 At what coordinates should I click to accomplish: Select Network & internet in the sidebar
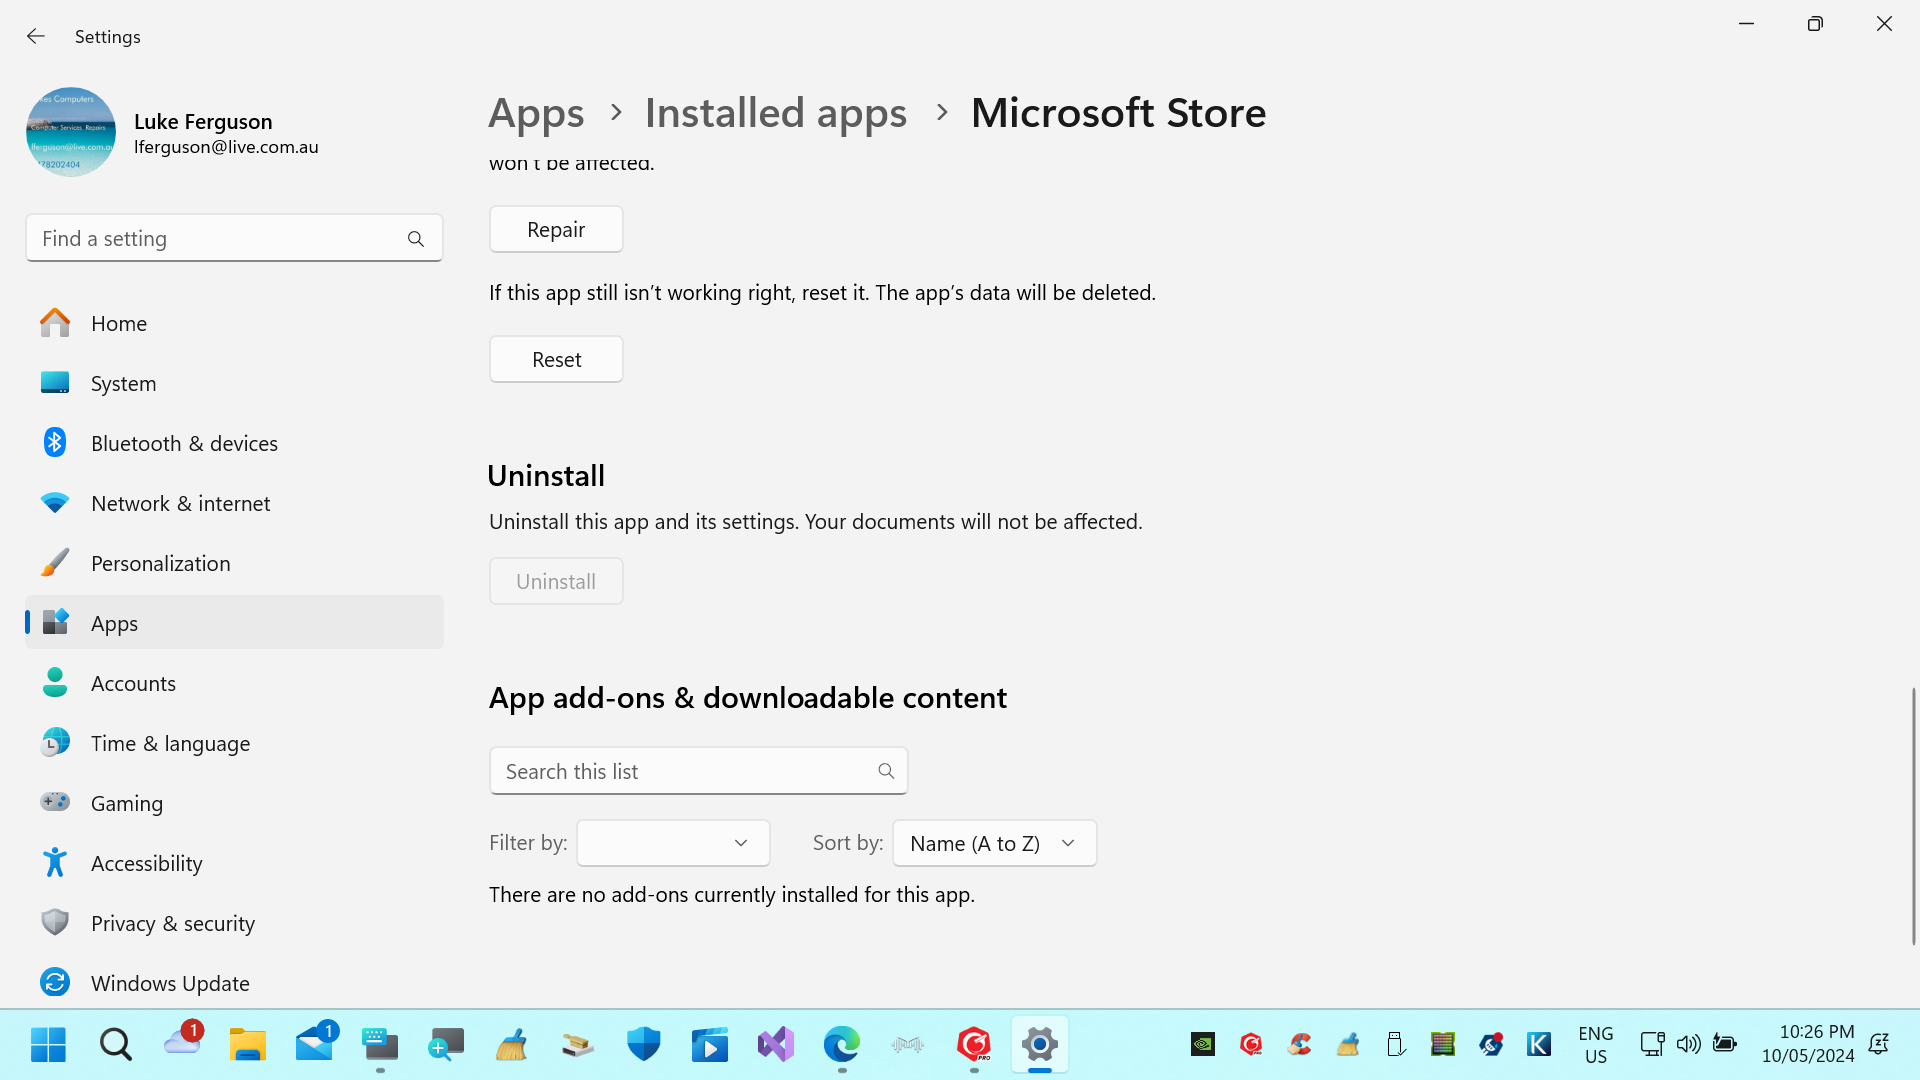point(234,503)
